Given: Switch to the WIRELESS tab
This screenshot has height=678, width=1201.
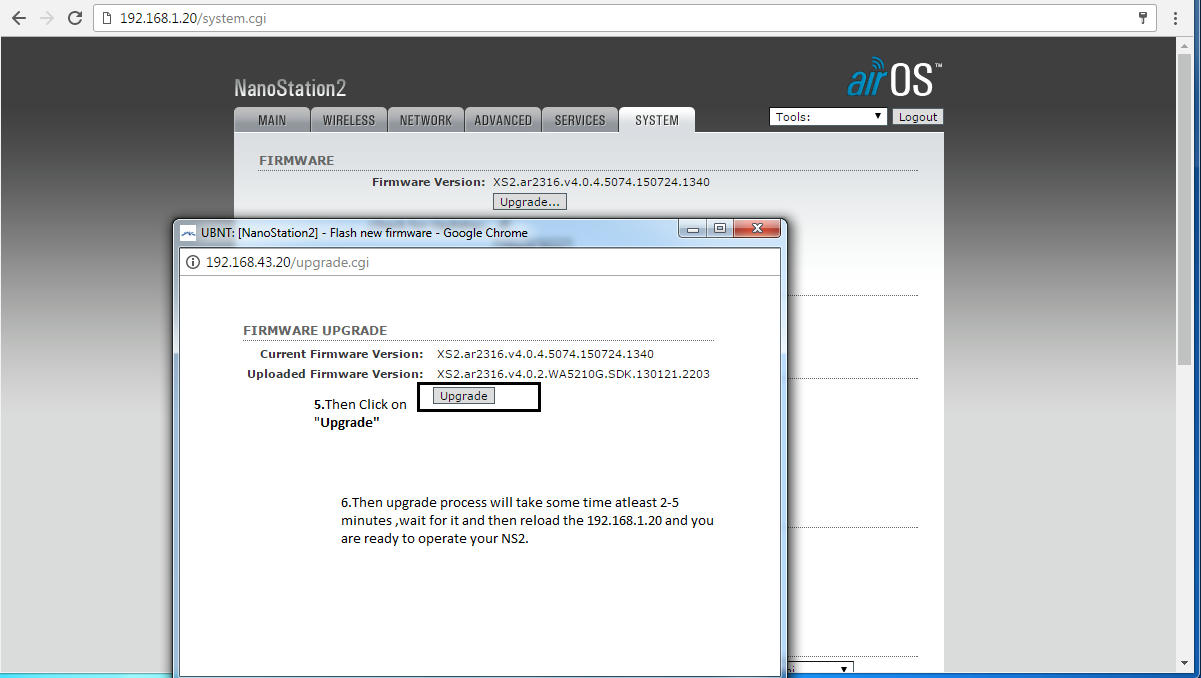Looking at the screenshot, I should click(x=348, y=120).
